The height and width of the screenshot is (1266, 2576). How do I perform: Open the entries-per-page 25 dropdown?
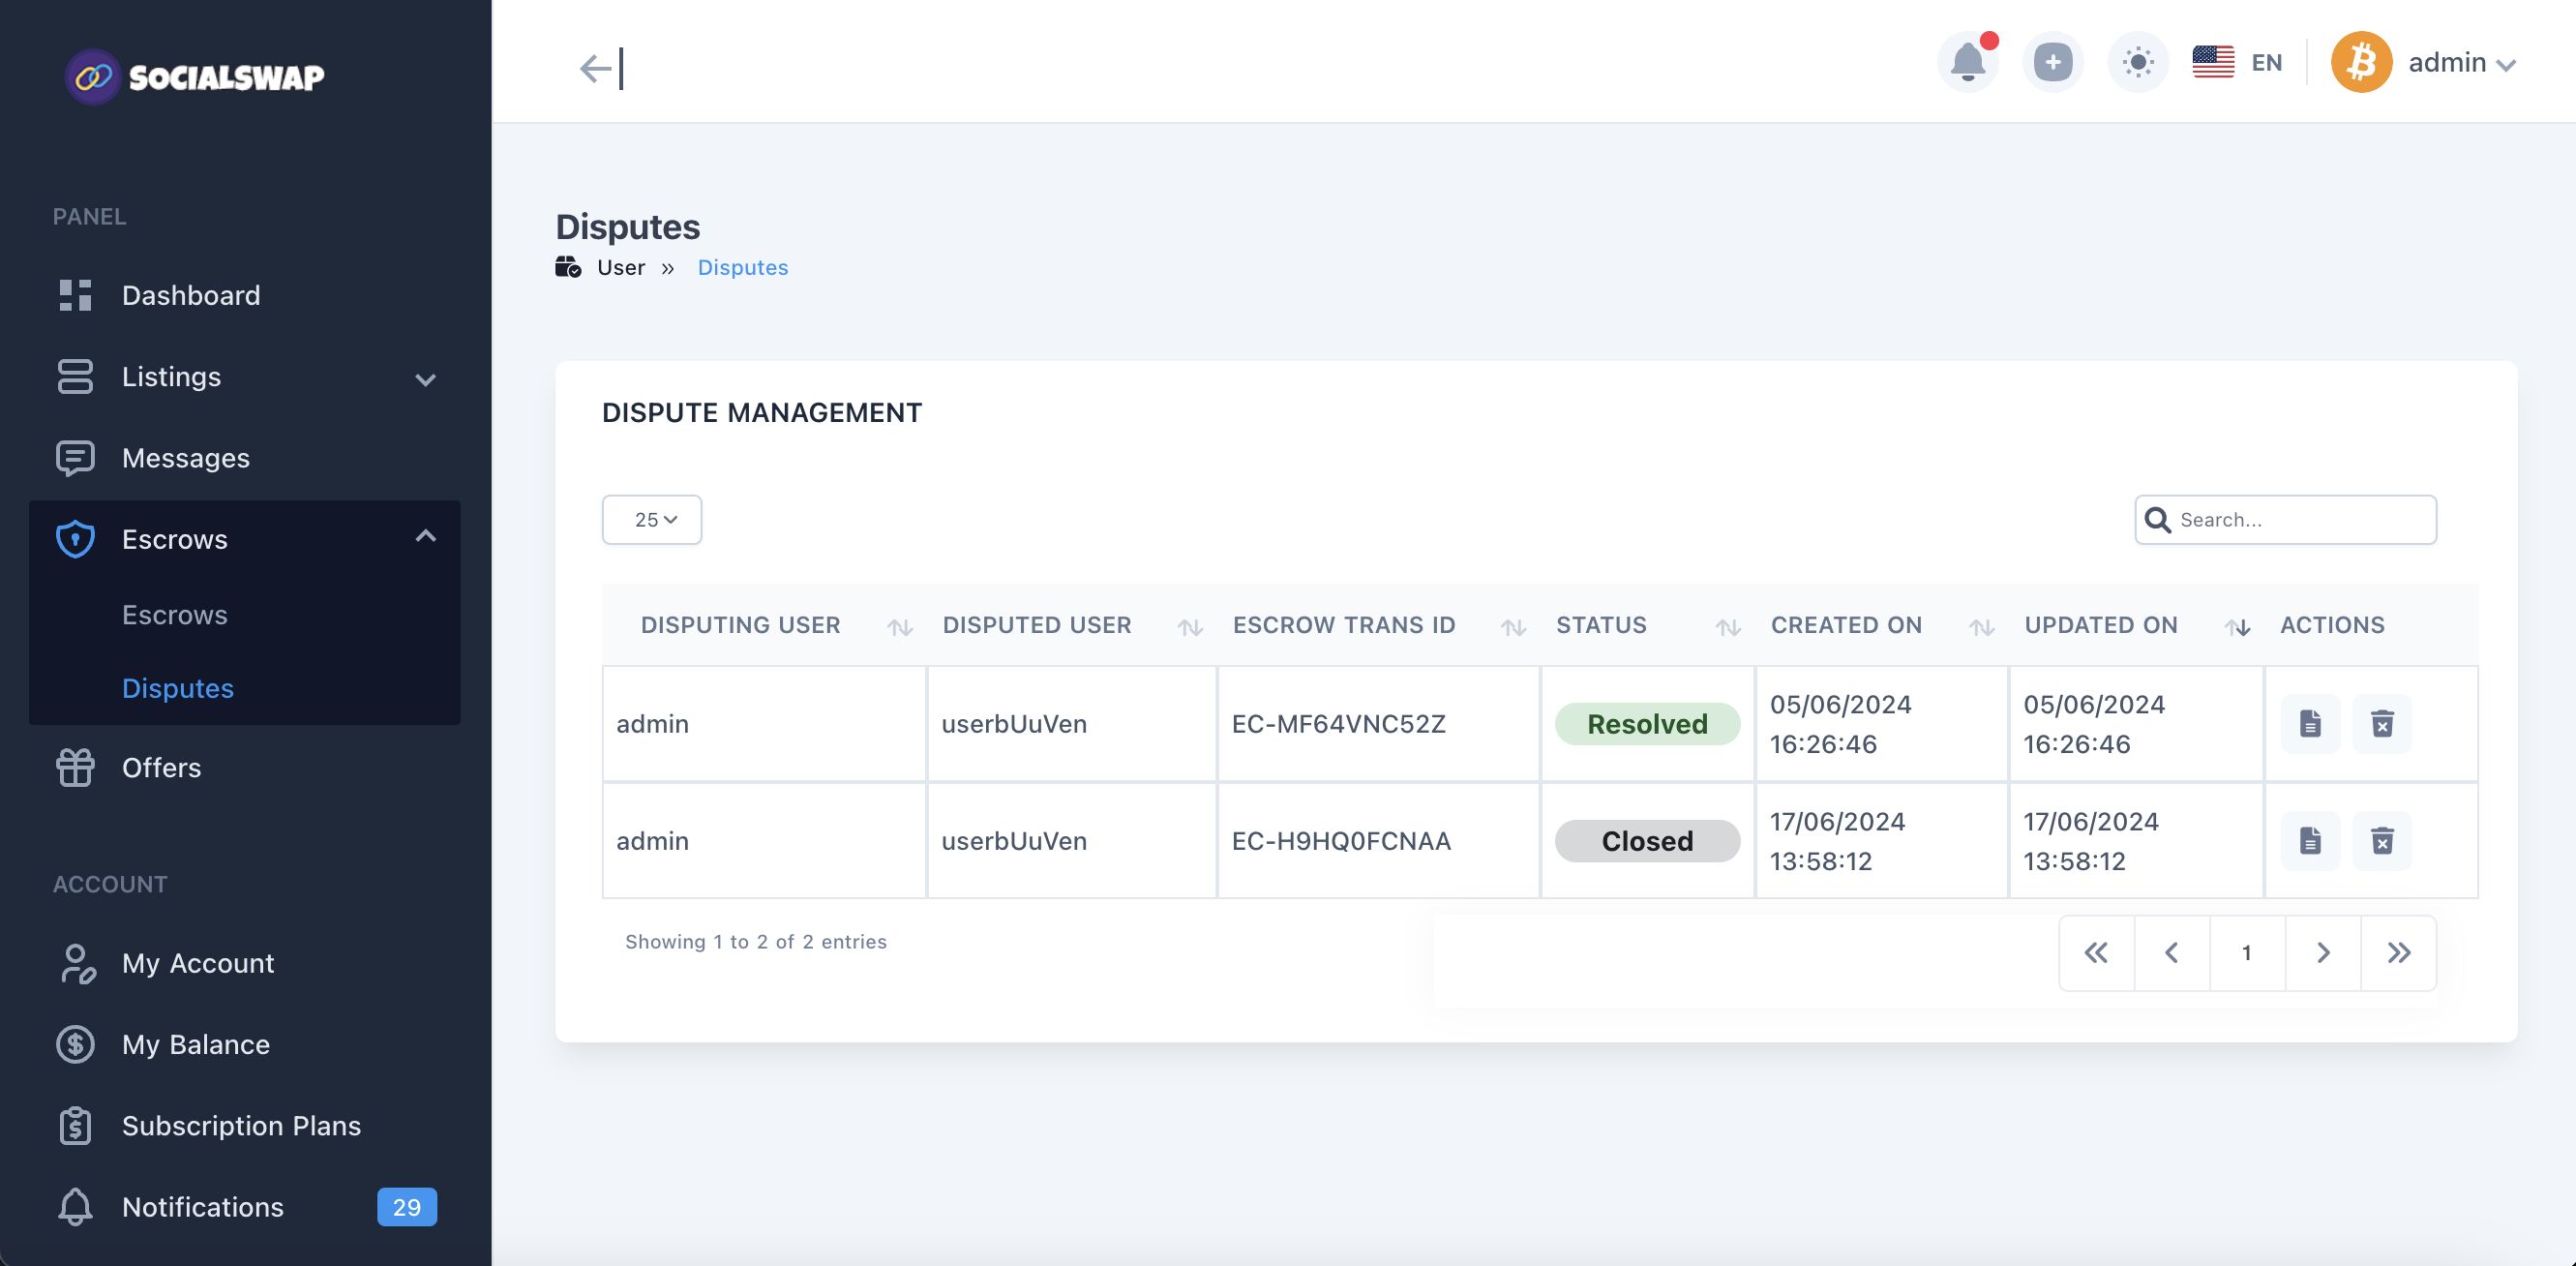(652, 520)
